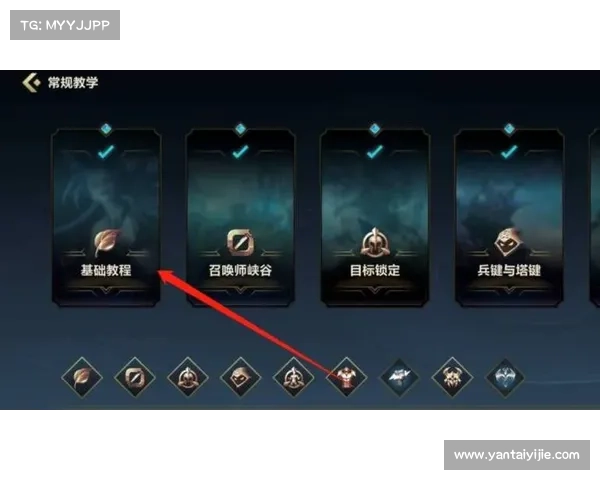Choose the first helmet icon in bottom row
Screen dimensions: 600x480
click(x=188, y=377)
